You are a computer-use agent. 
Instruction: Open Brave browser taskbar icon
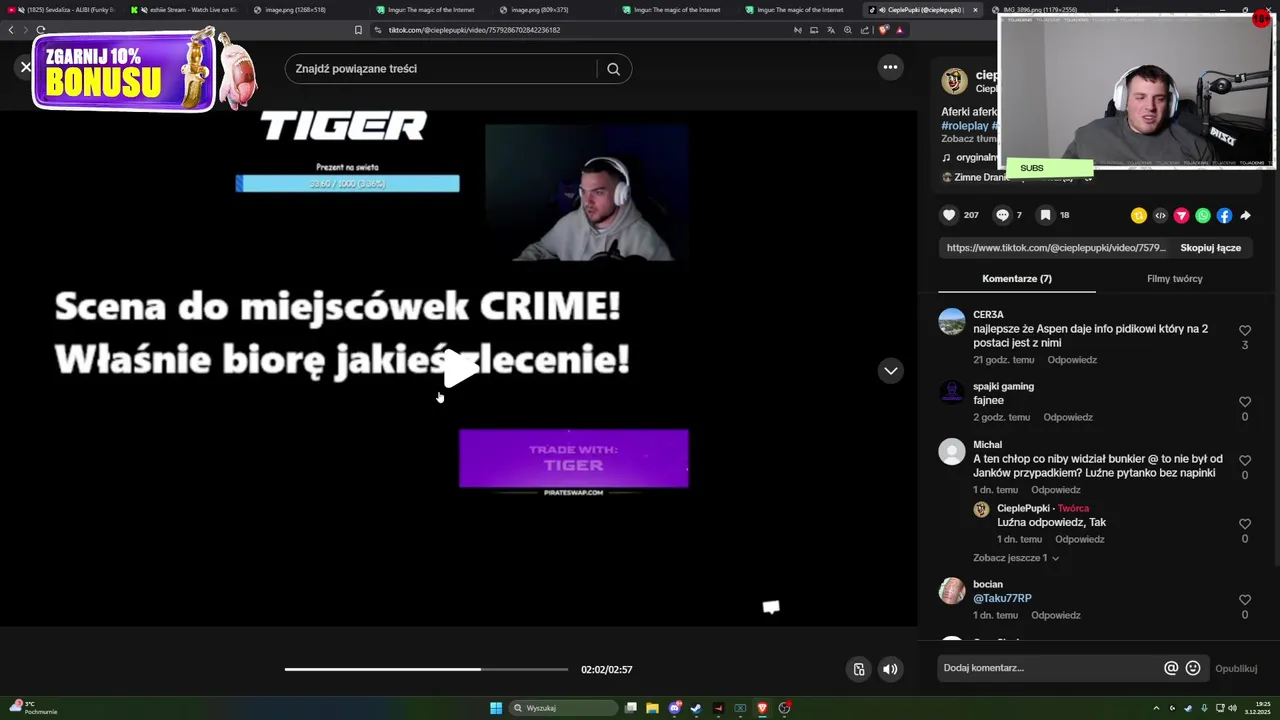point(762,708)
